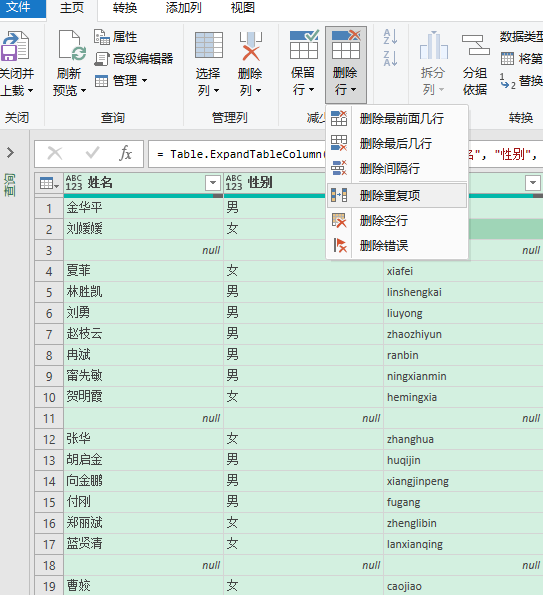Choose 删除空行 from menu

[397, 220]
